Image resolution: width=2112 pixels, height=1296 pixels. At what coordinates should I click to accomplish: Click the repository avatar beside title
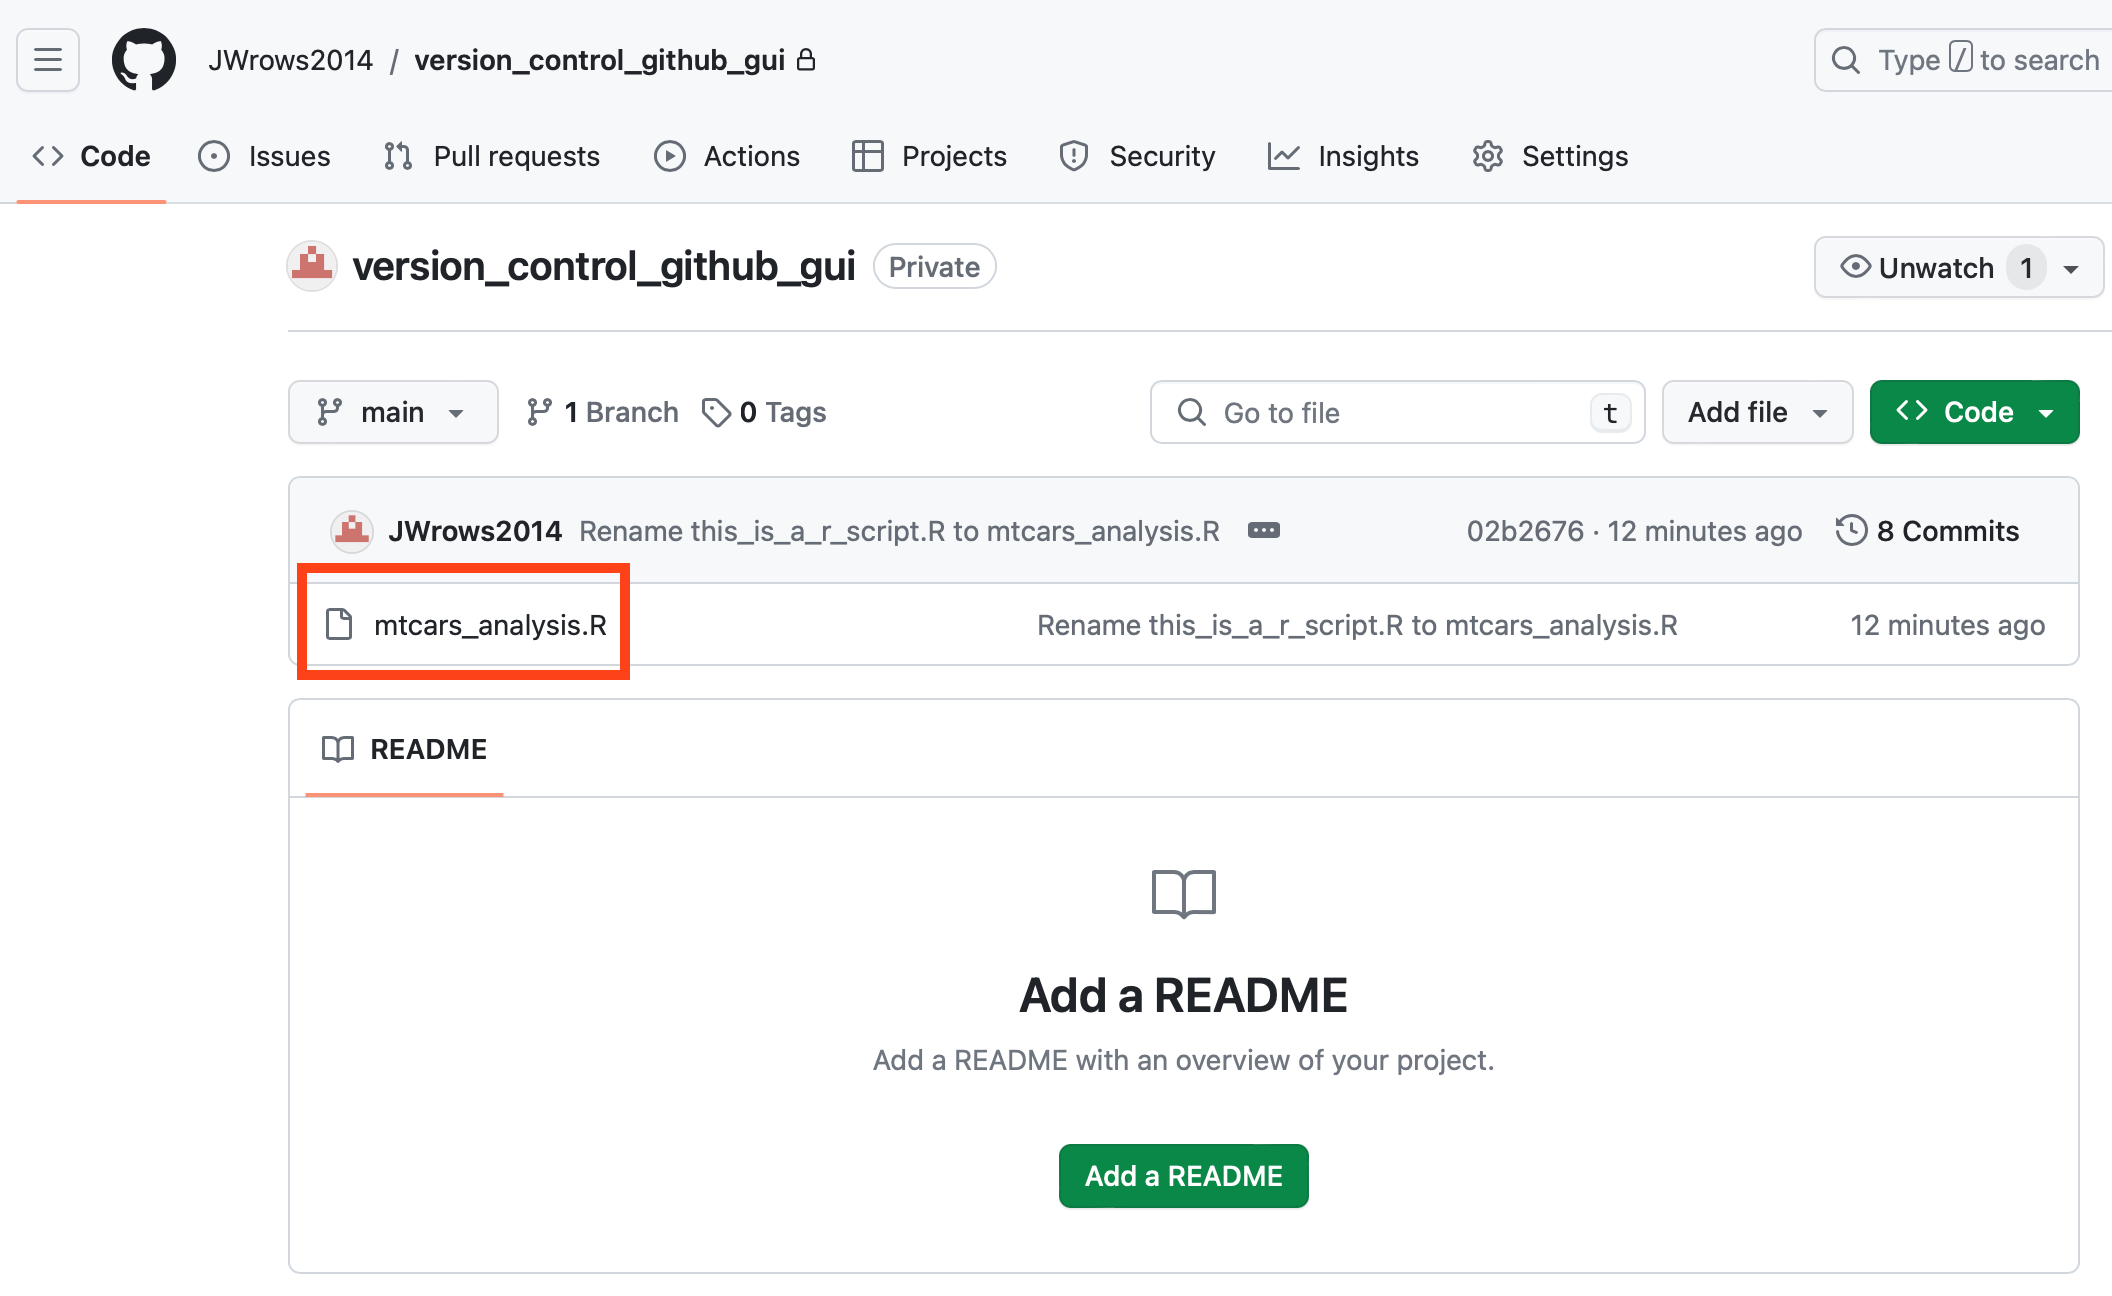tap(312, 267)
